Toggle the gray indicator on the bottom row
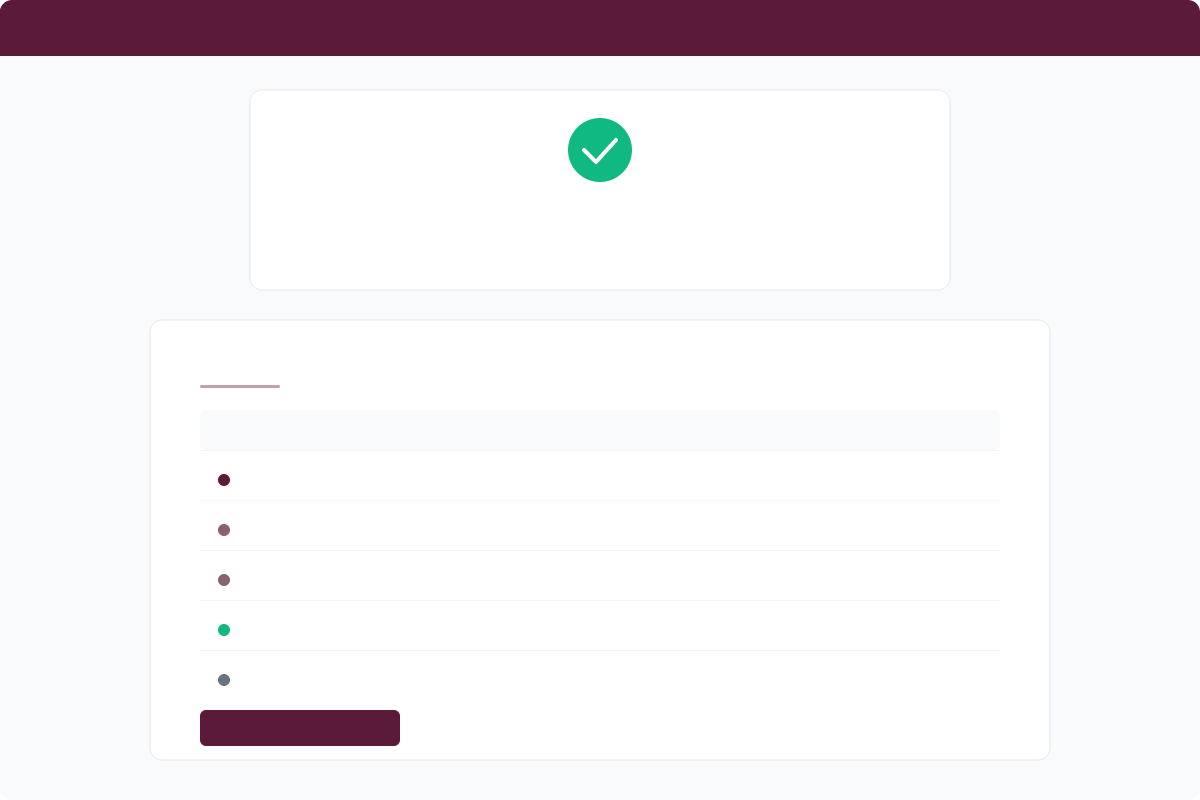 click(224, 680)
